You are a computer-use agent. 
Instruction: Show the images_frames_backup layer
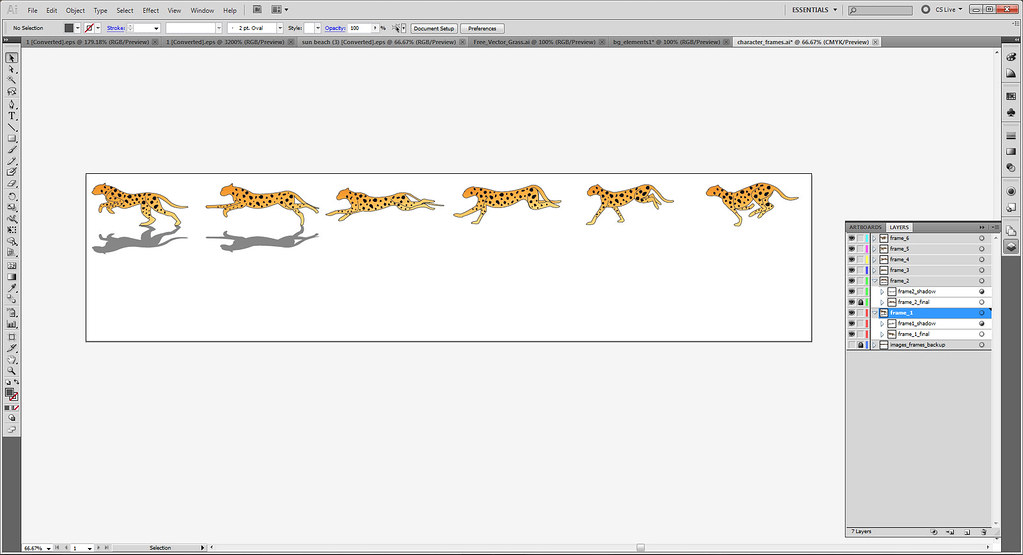pos(851,345)
